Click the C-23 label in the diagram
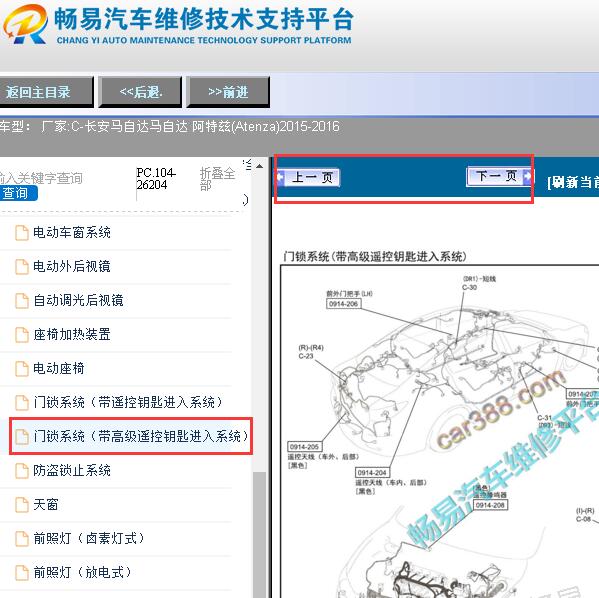 tap(306, 356)
